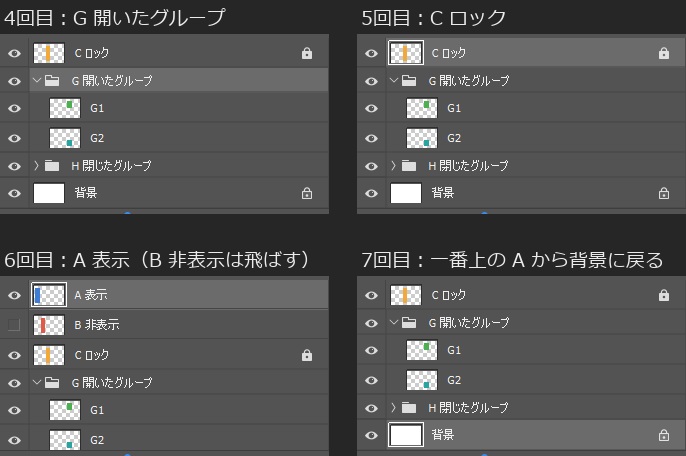The width and height of the screenshot is (686, 456).
Task: Click B 非表示 red thumbnail in 6回目 panel
Action: tap(49, 325)
